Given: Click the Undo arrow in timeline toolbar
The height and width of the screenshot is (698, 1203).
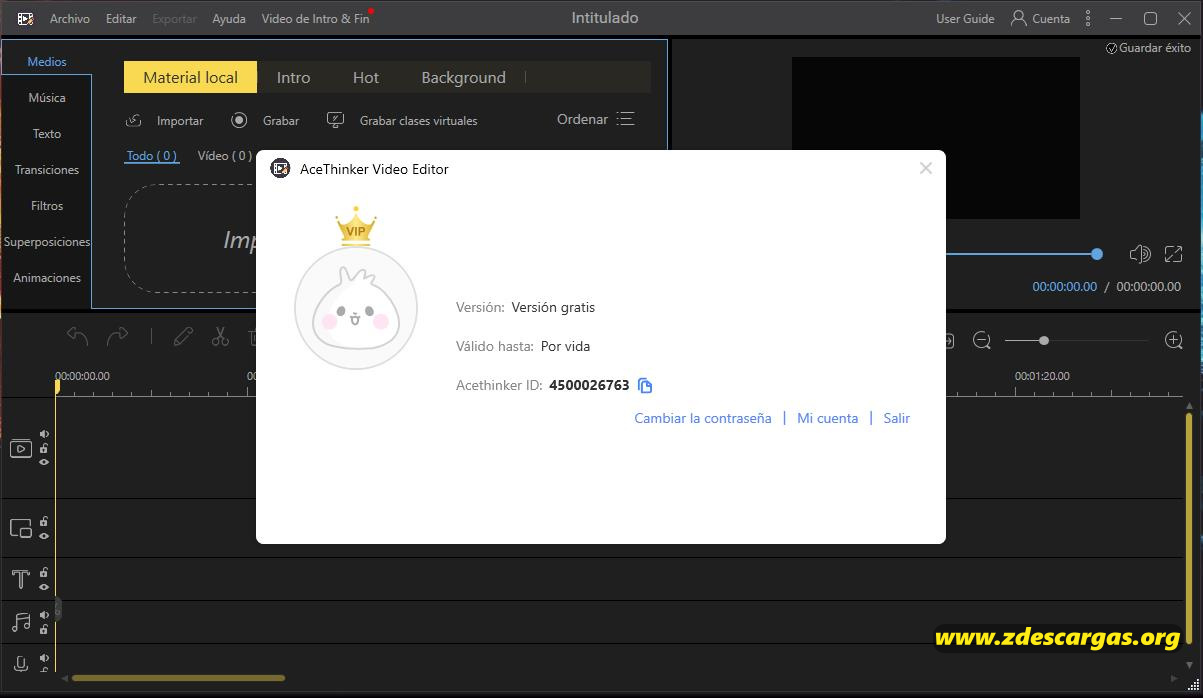Looking at the screenshot, I should [x=77, y=337].
